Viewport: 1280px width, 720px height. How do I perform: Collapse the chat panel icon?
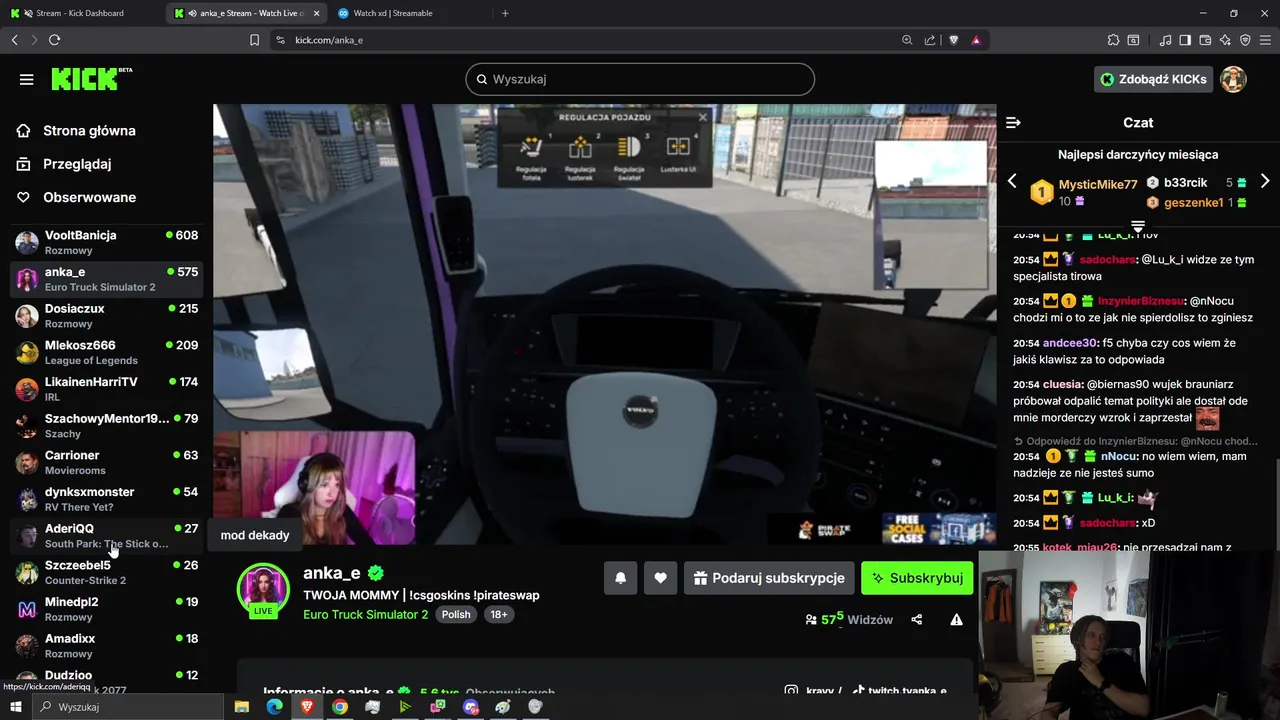point(1013,122)
